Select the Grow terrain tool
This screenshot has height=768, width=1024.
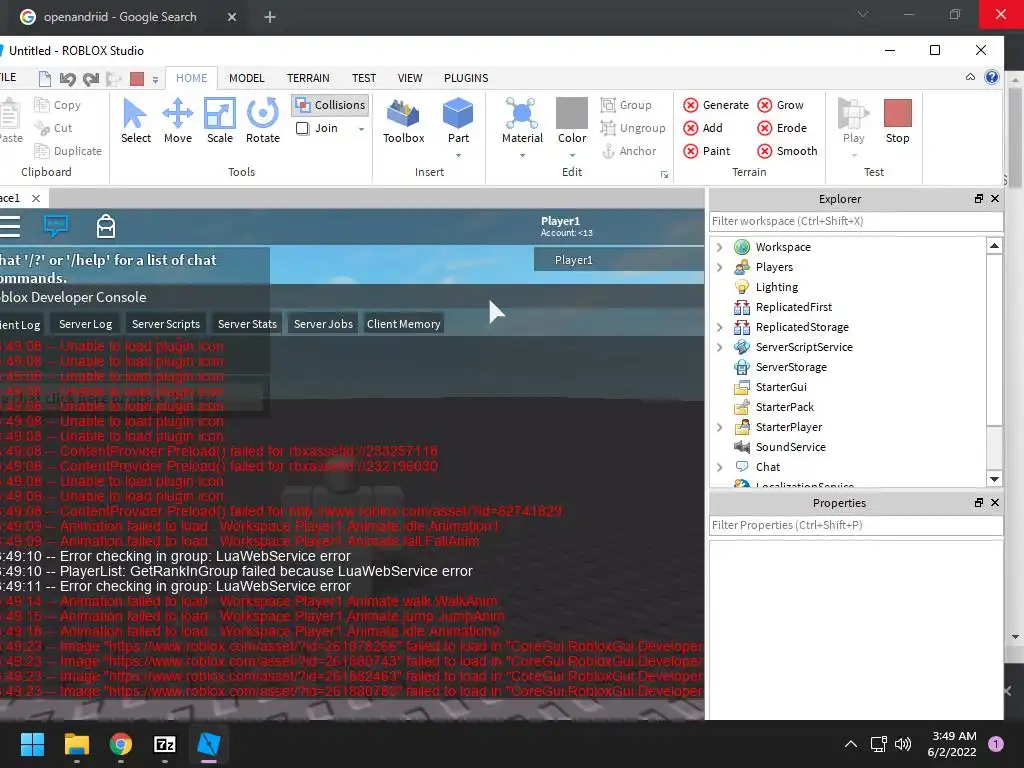click(x=780, y=105)
